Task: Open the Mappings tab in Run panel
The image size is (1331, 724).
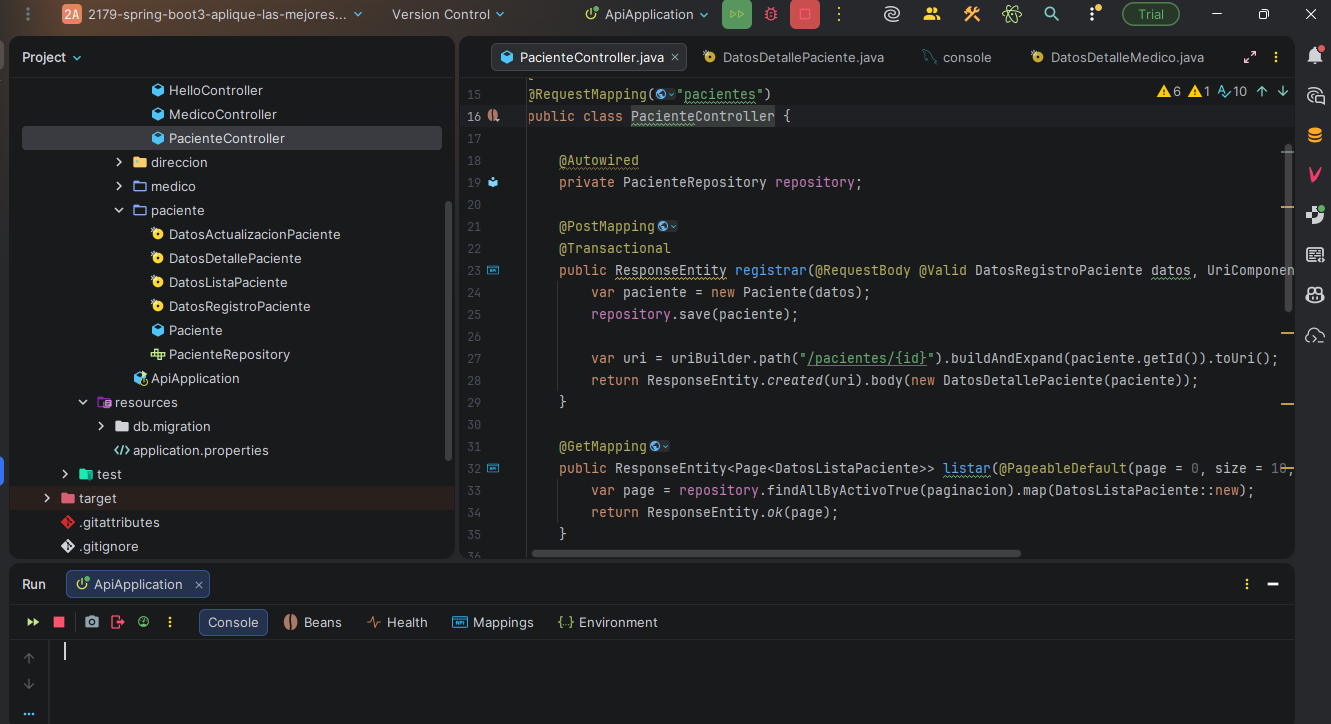Action: point(492,622)
